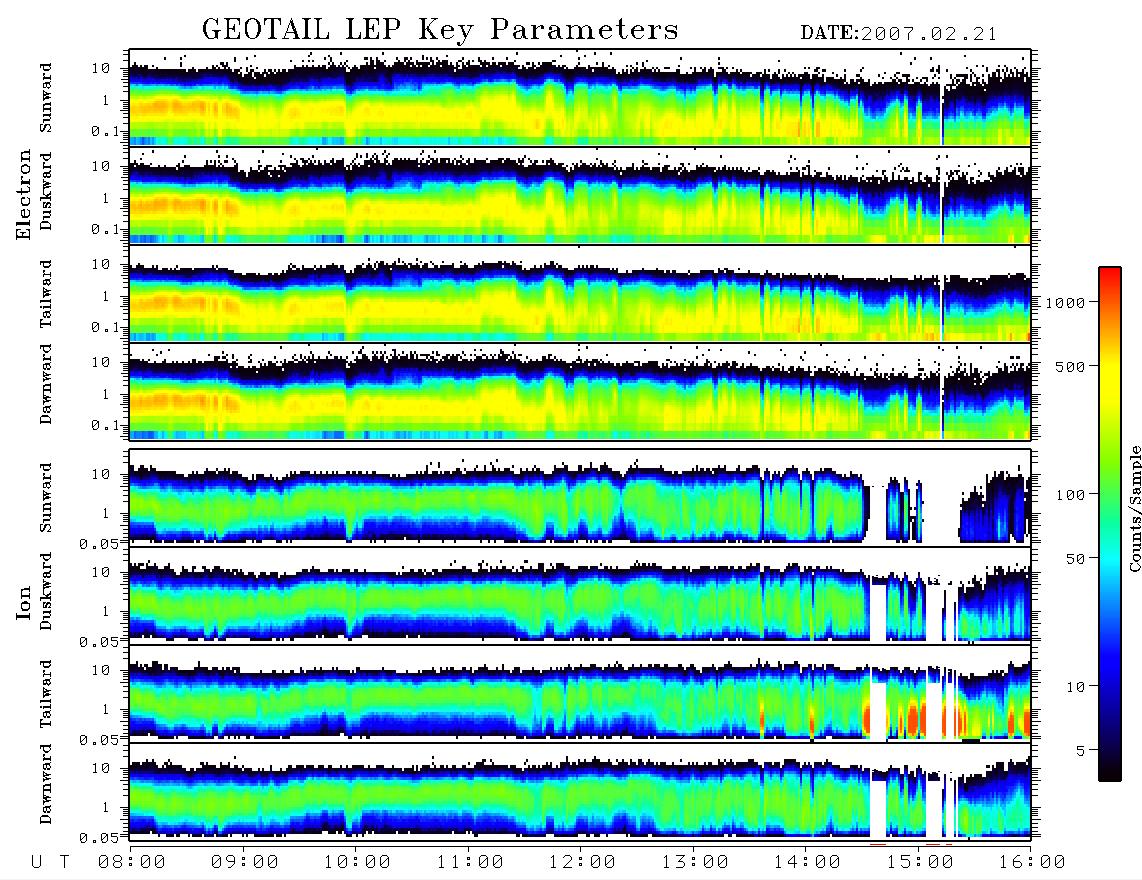Image resolution: width=1142 pixels, height=880 pixels.
Task: Click the 50 tick label on color bar
Action: (x=1075, y=559)
